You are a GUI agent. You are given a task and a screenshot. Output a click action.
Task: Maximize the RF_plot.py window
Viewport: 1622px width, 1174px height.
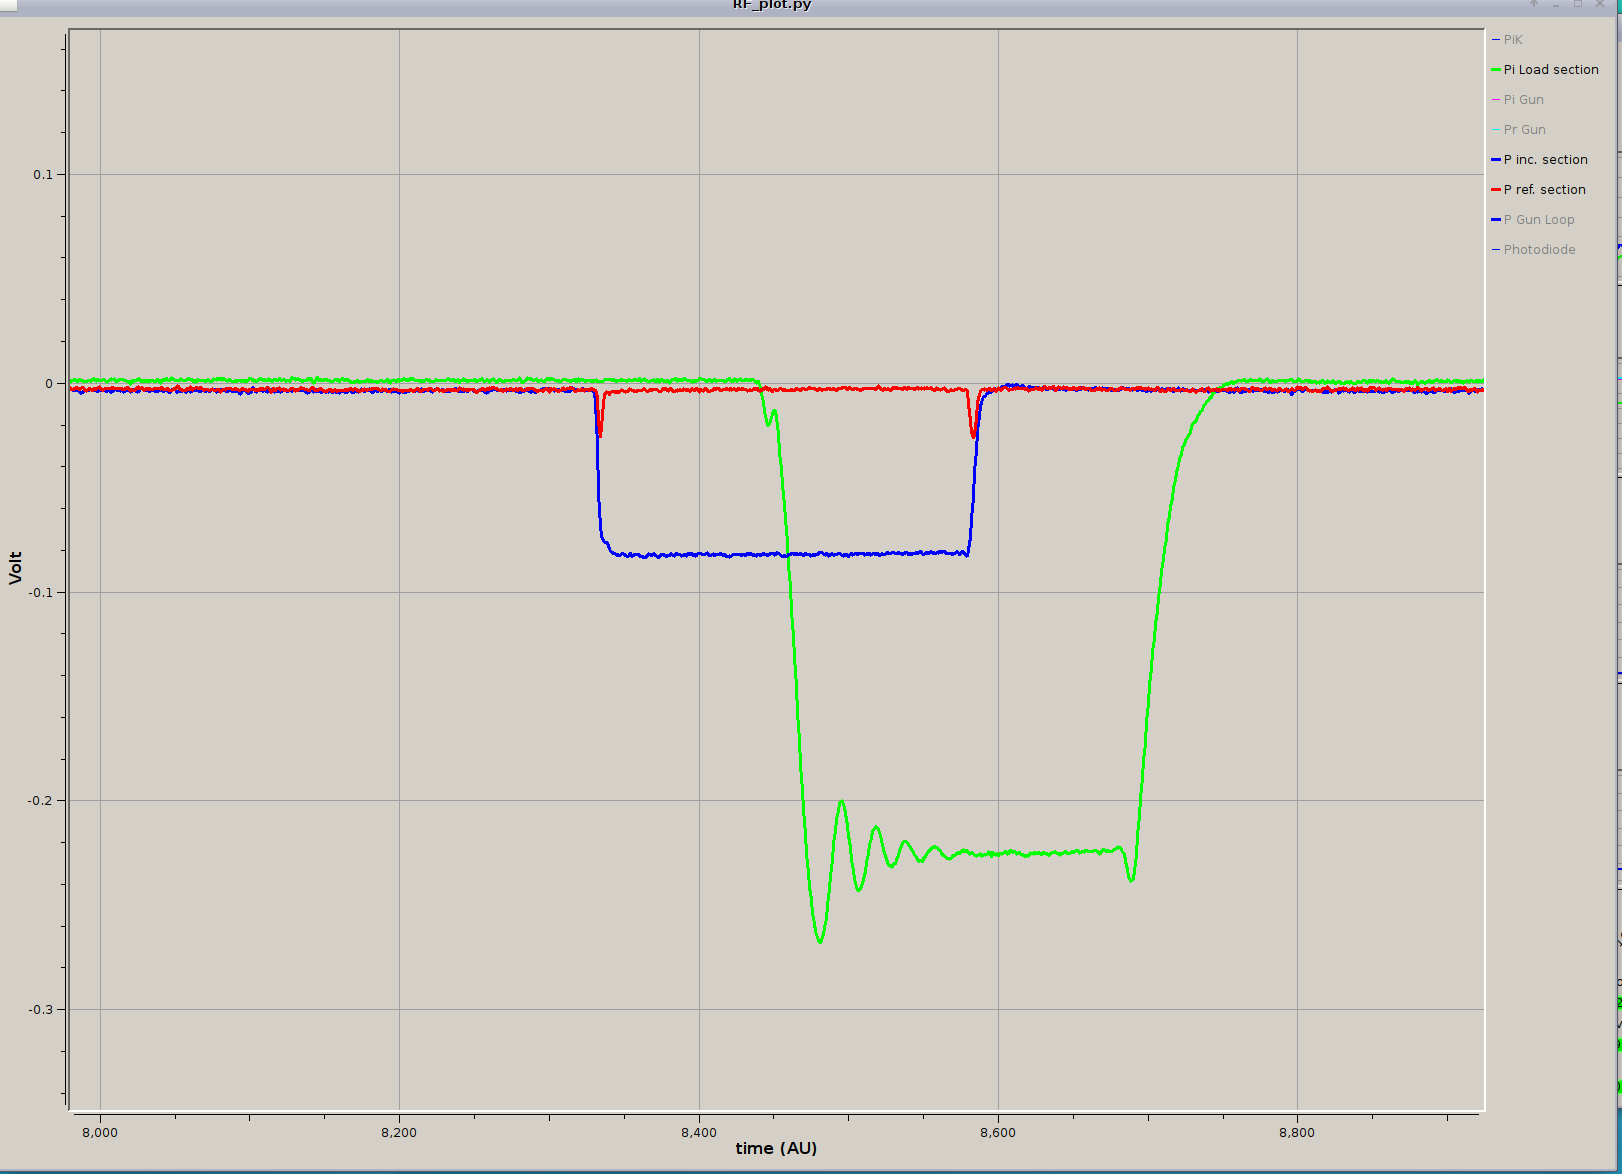(1578, 4)
